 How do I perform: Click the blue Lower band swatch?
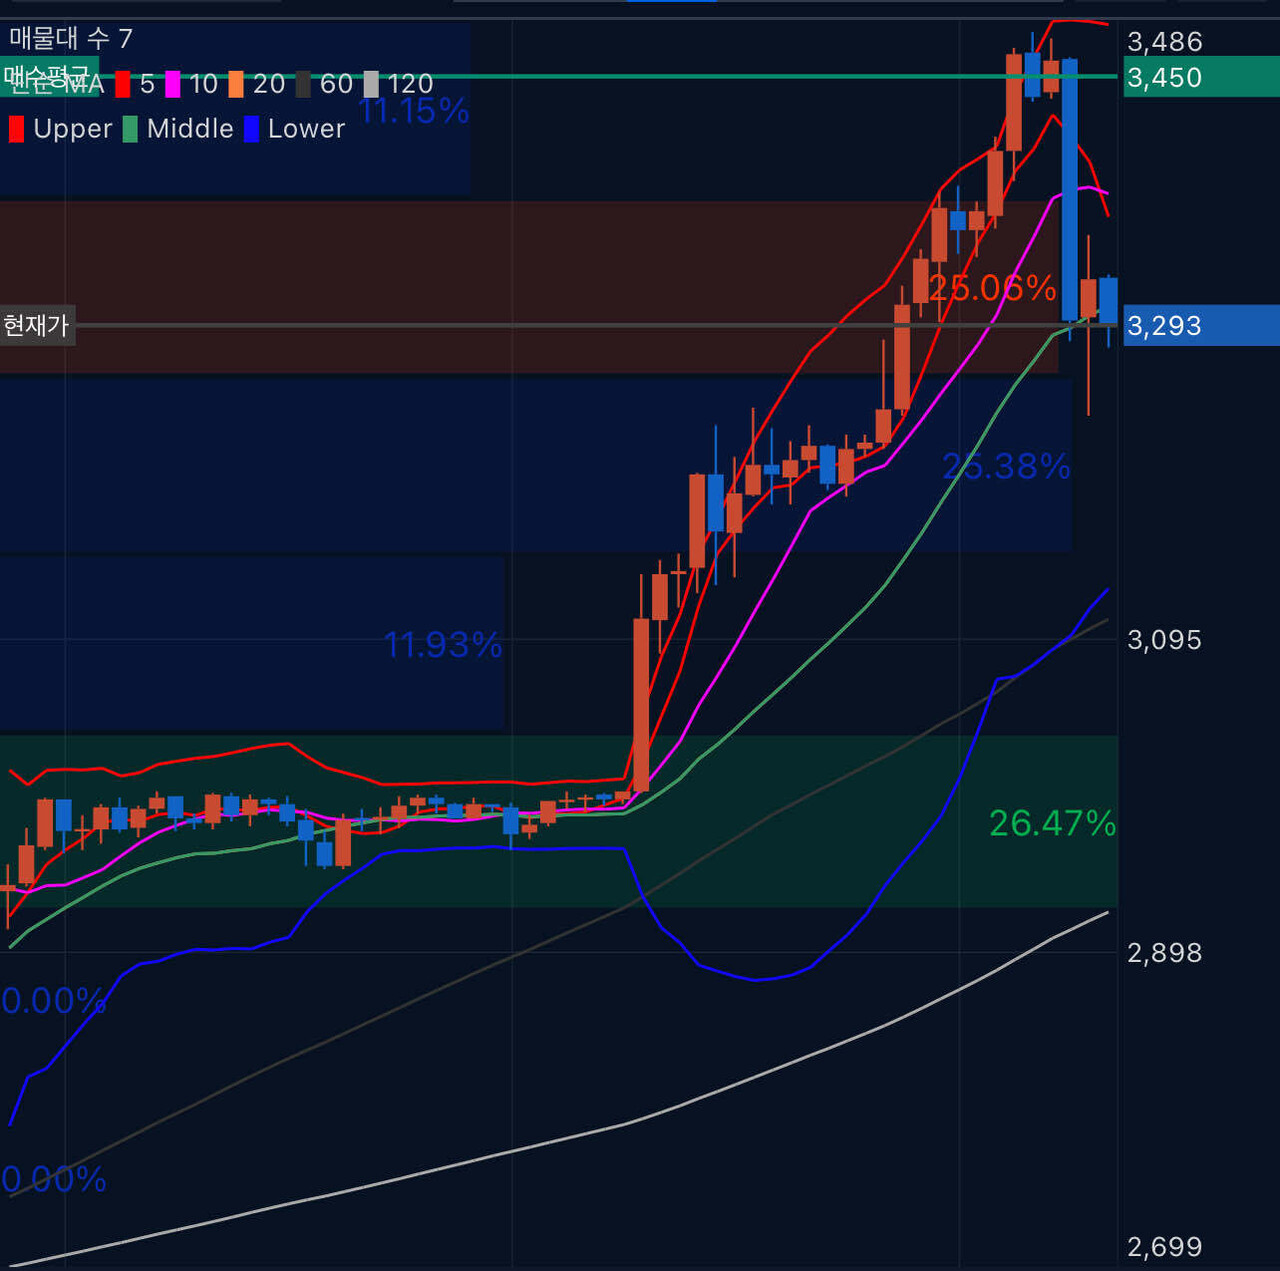pyautogui.click(x=251, y=129)
